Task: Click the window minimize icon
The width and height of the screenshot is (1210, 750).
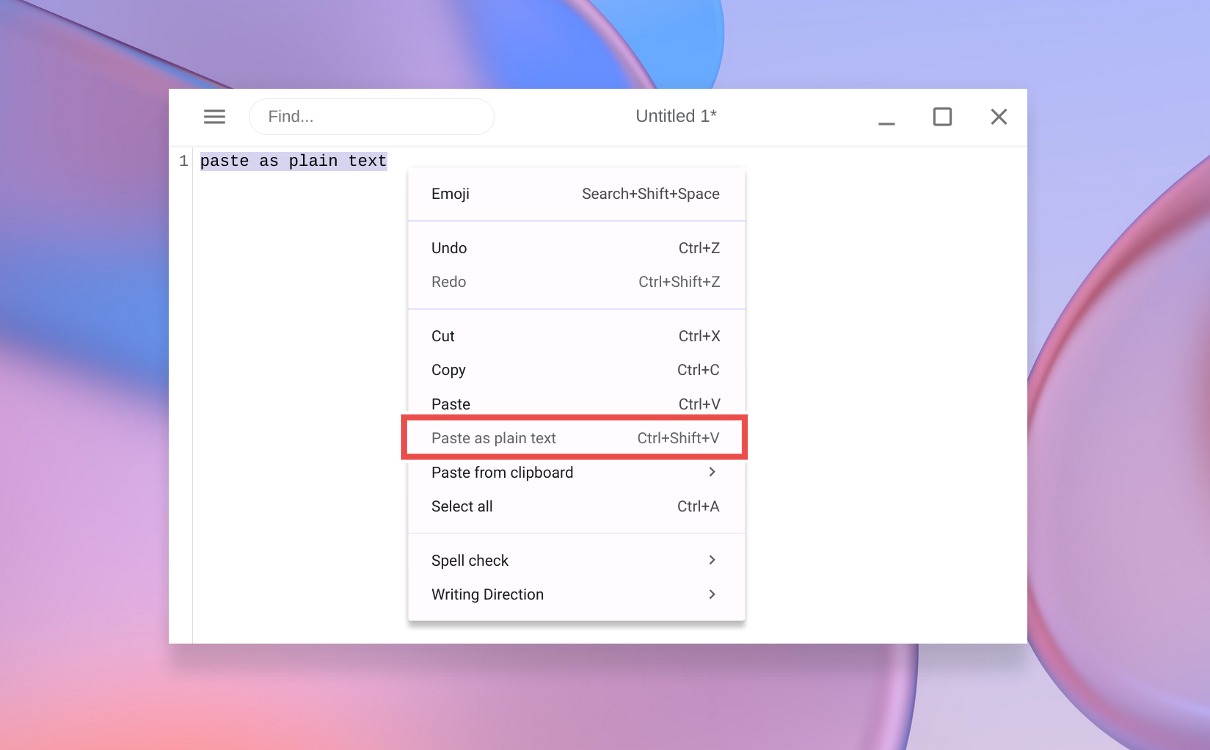Action: tap(886, 116)
